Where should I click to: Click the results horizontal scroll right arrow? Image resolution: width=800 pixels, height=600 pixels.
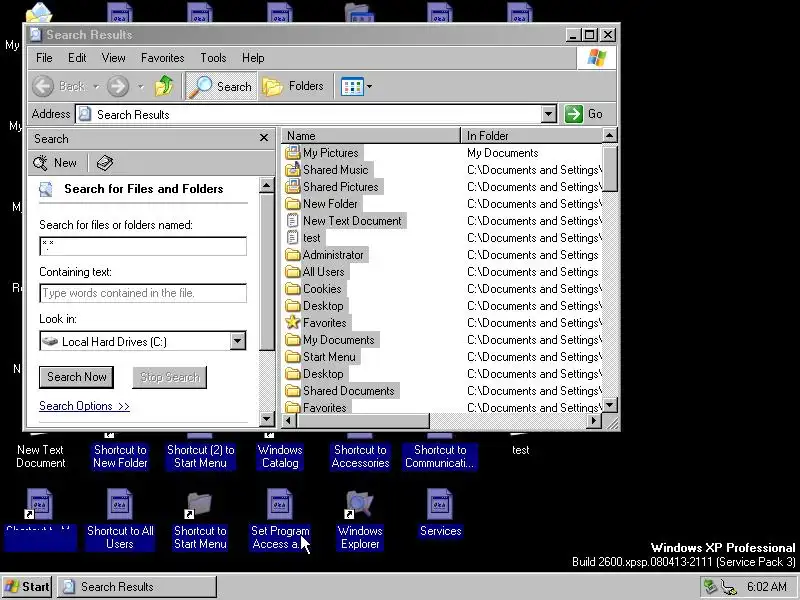[594, 421]
